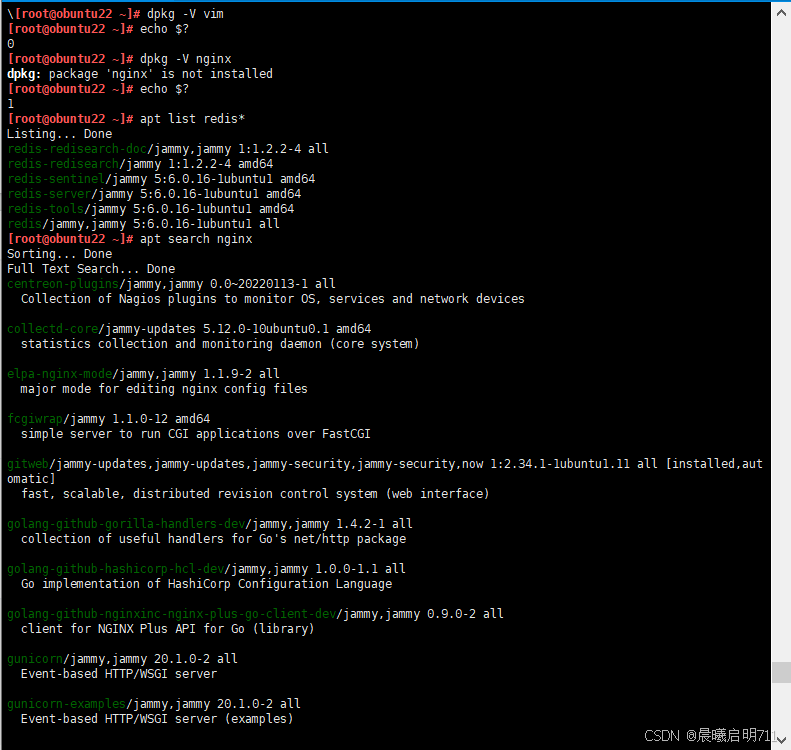Viewport: 791px width, 750px height.
Task: Click the 'collection of useful handlers' description
Action: click(213, 539)
